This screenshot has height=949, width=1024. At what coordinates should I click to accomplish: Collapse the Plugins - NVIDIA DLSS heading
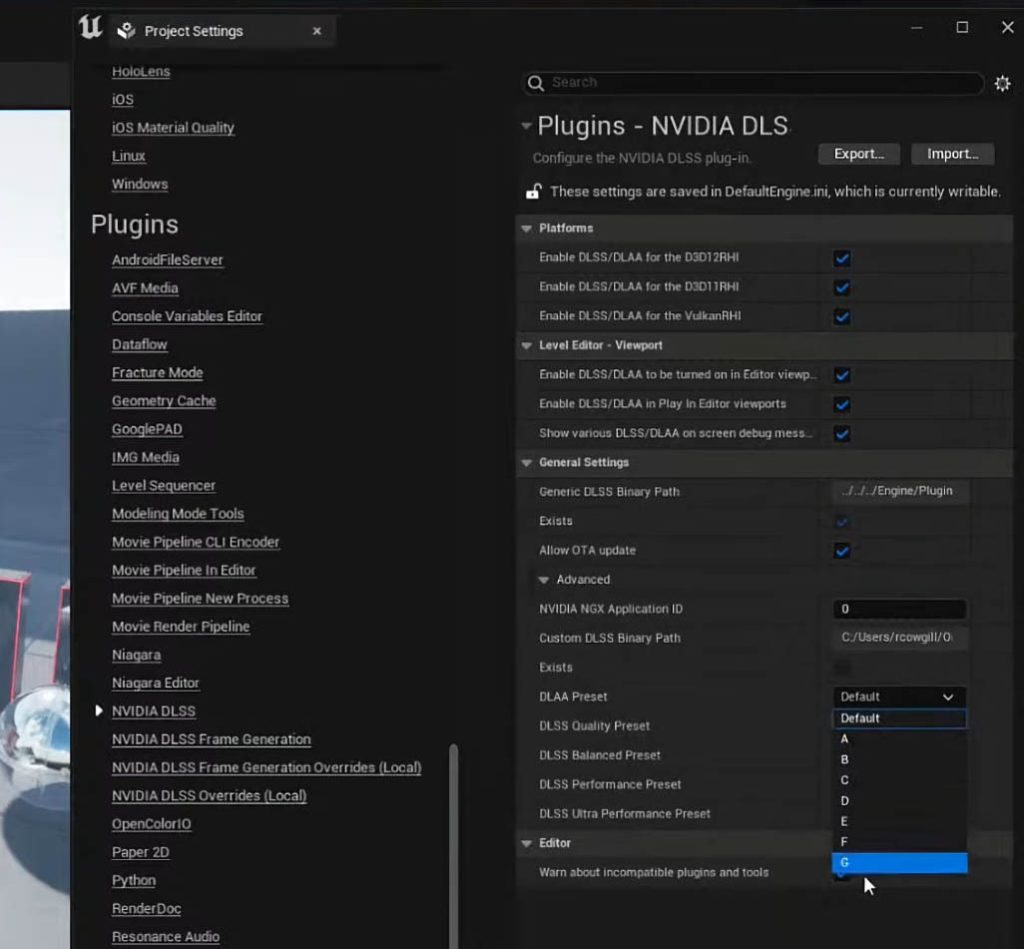pyautogui.click(x=526, y=126)
